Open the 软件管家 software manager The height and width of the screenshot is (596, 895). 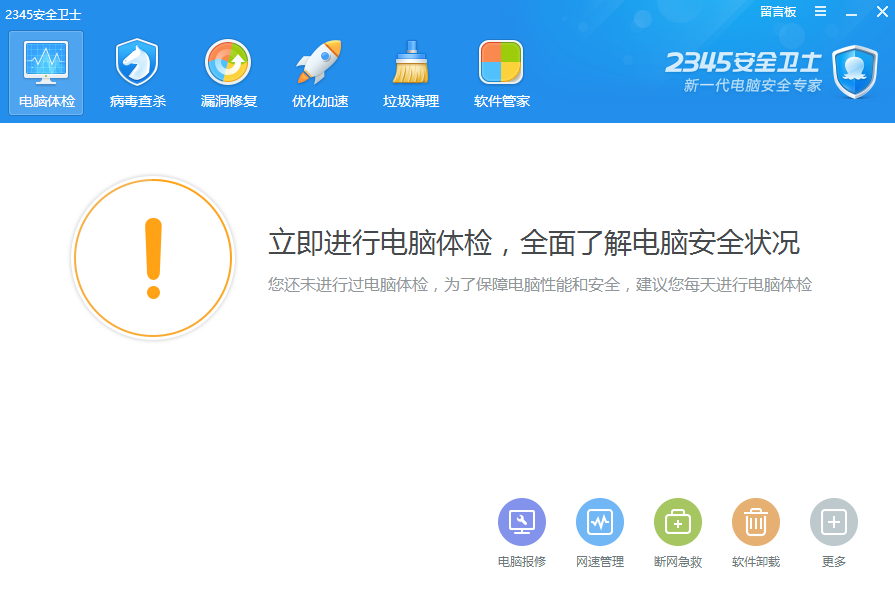tap(501, 70)
